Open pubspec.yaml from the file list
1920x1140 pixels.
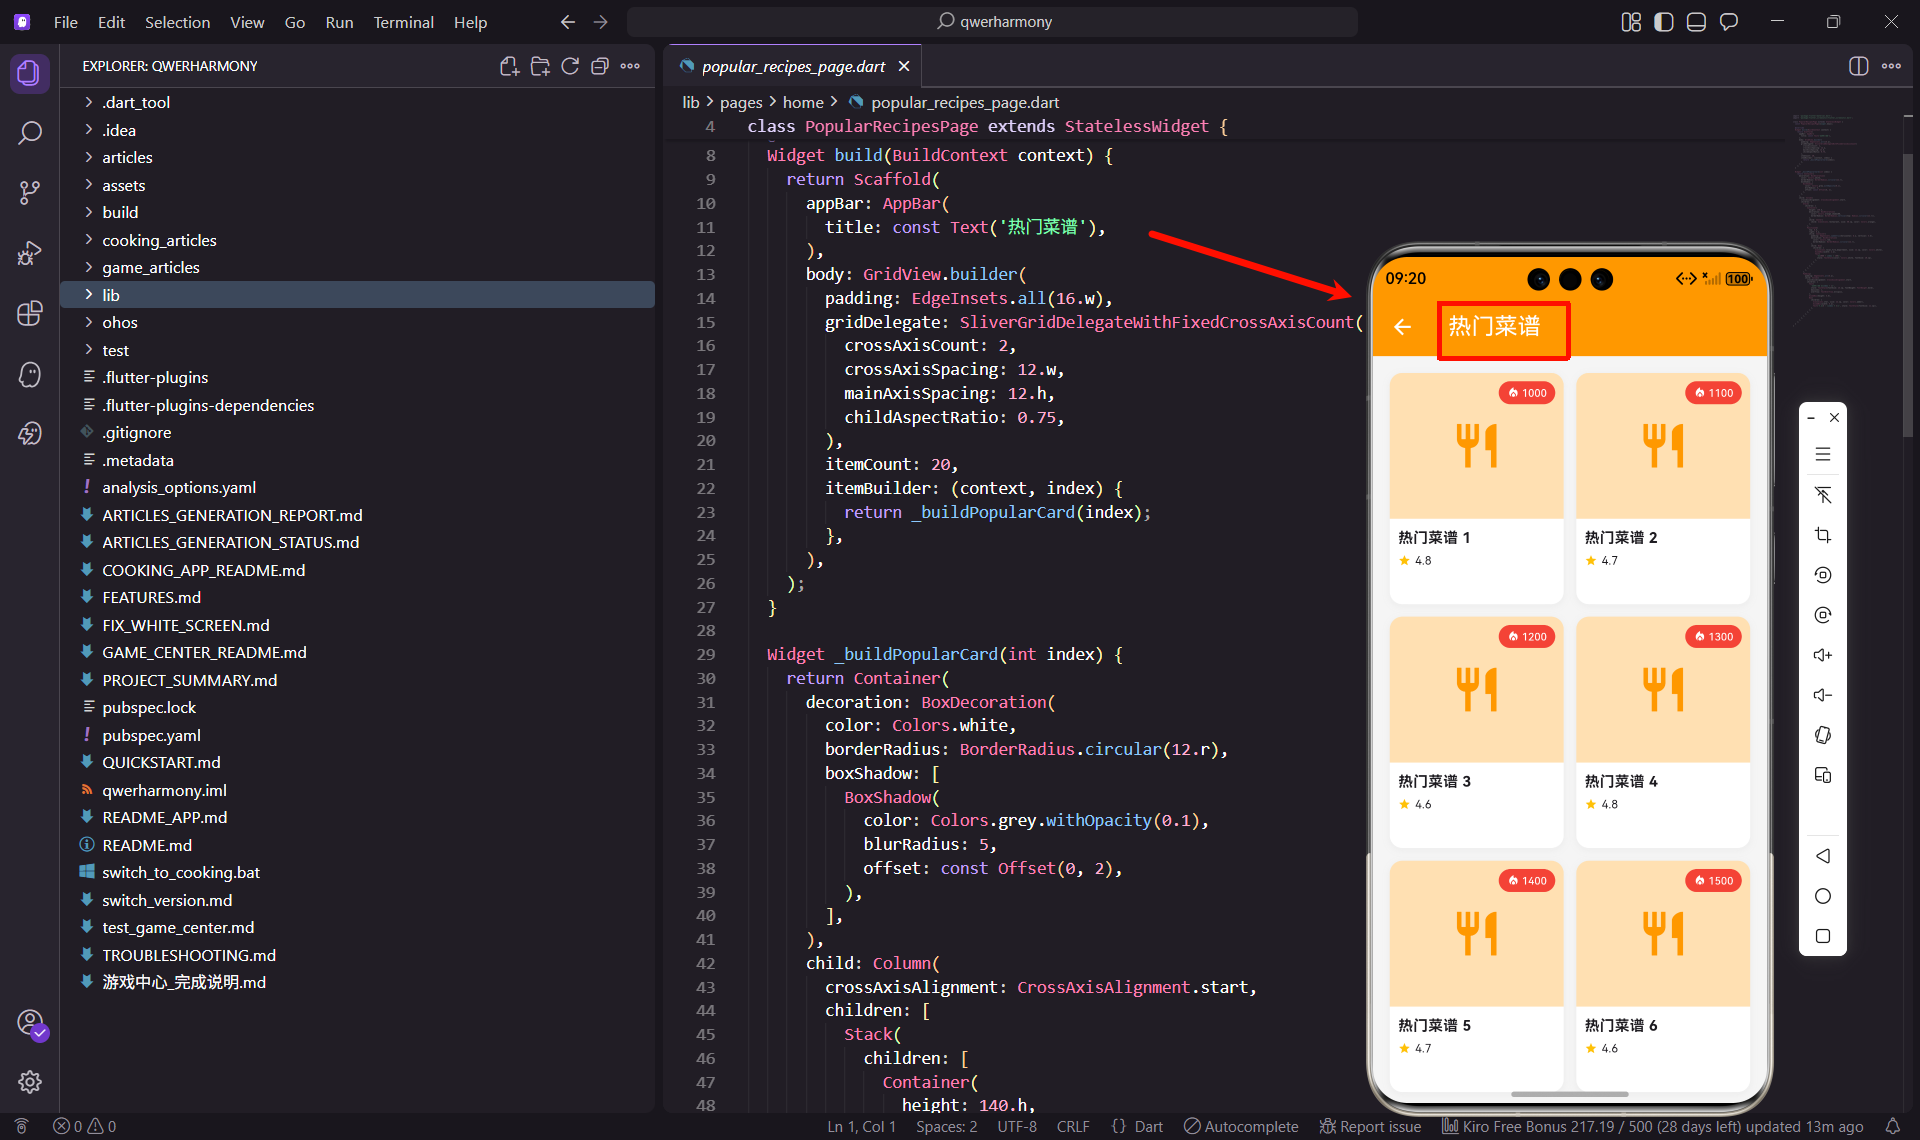151,735
